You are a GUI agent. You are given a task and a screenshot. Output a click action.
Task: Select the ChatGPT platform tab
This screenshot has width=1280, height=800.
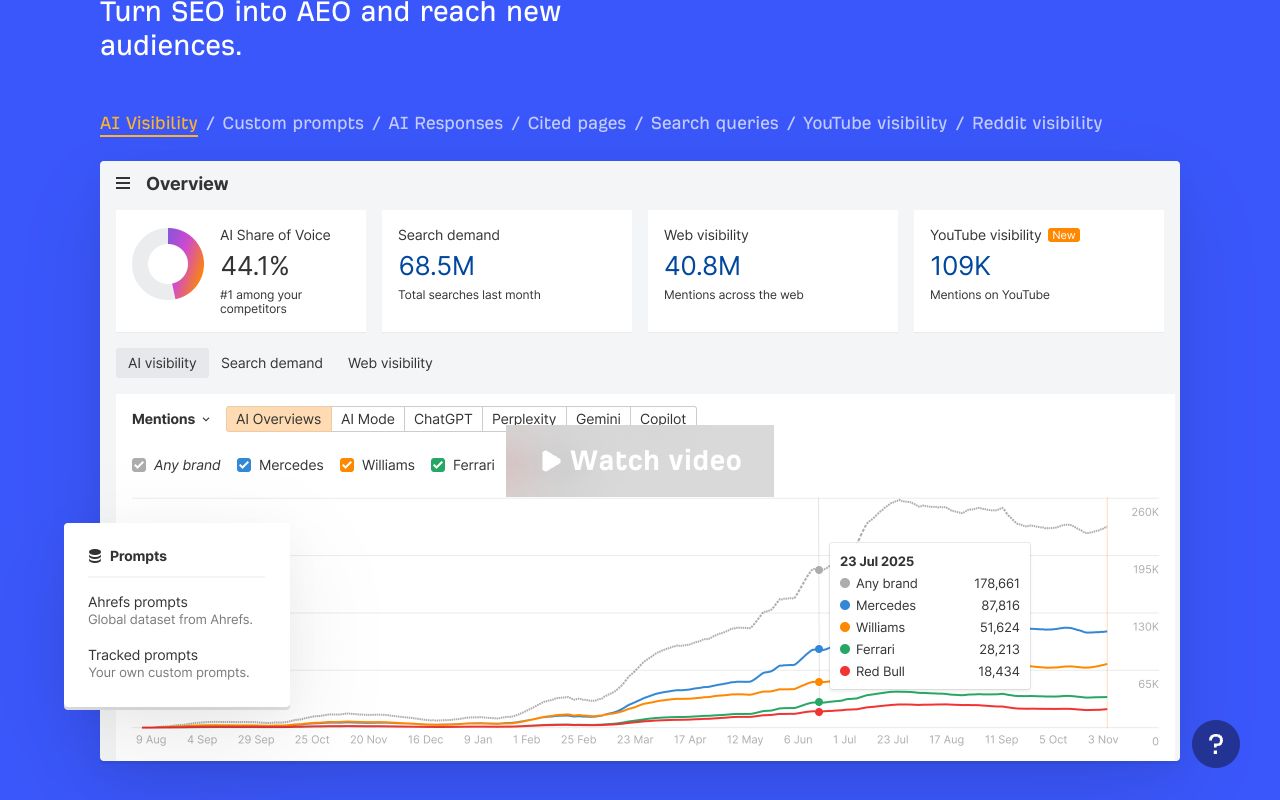tap(443, 419)
